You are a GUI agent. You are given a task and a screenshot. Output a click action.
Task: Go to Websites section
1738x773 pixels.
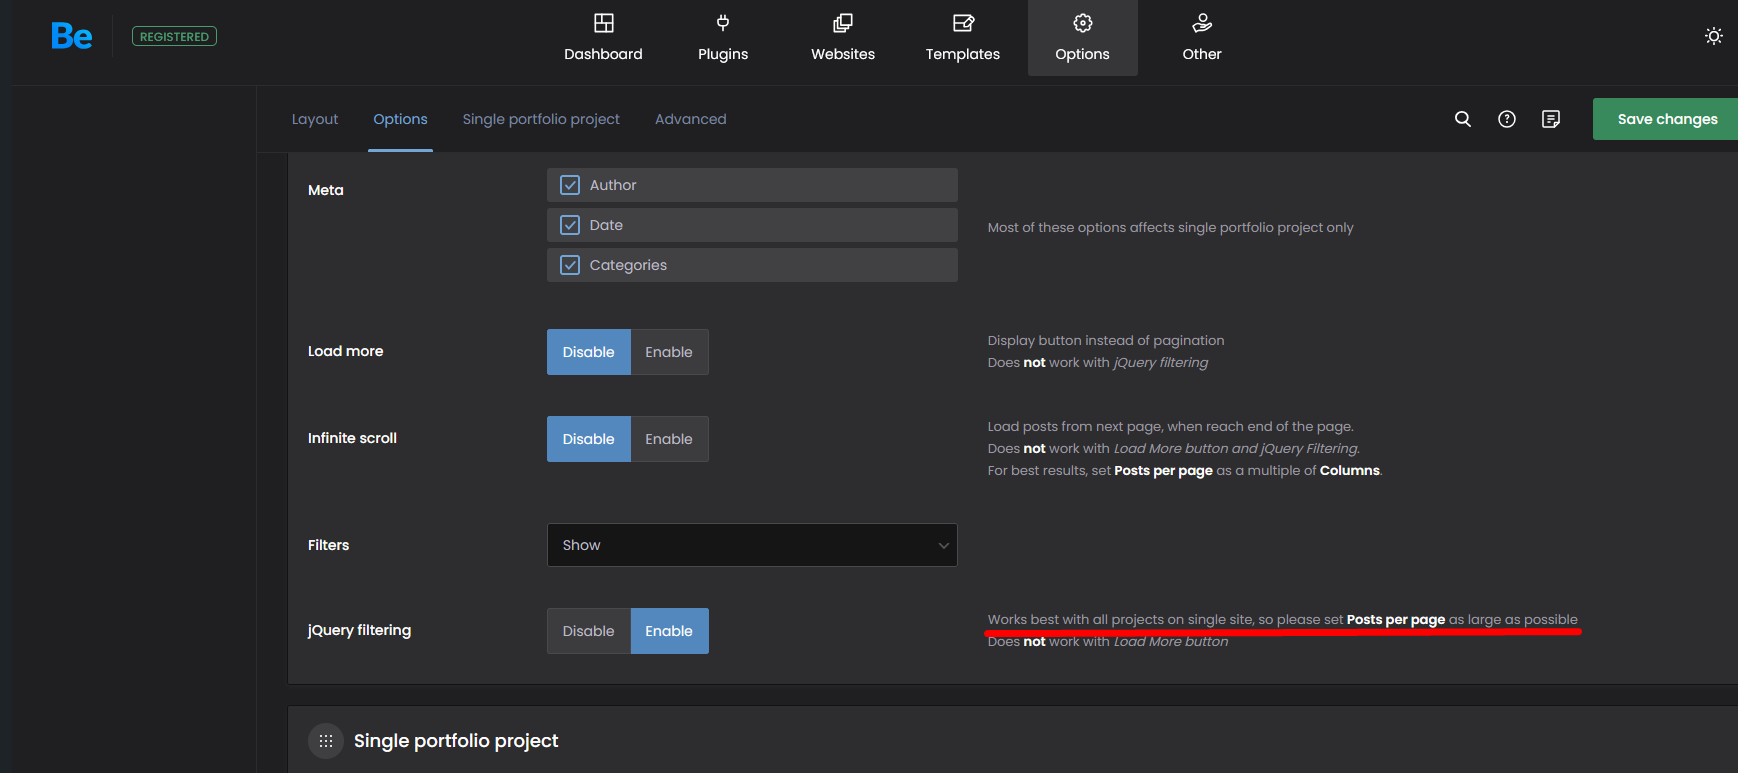[843, 38]
